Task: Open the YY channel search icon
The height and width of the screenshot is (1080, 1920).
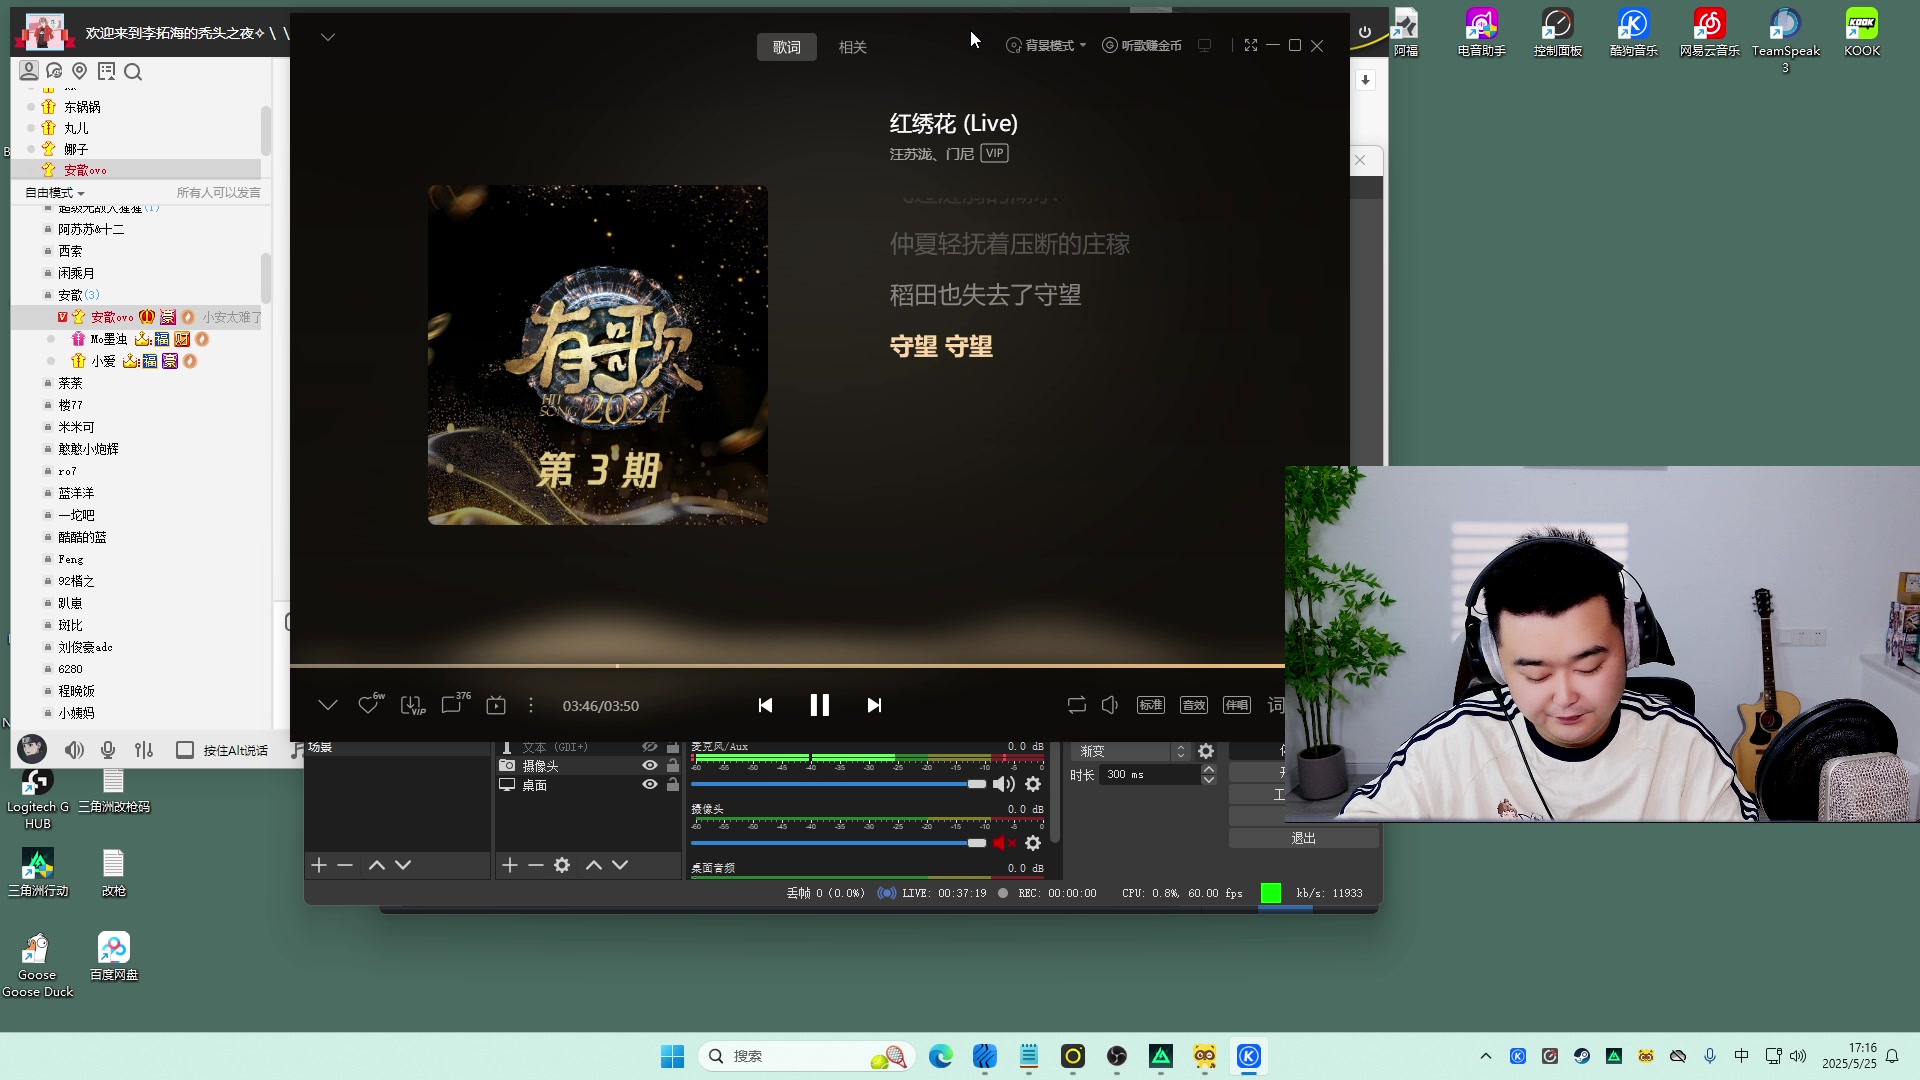Action: [133, 72]
